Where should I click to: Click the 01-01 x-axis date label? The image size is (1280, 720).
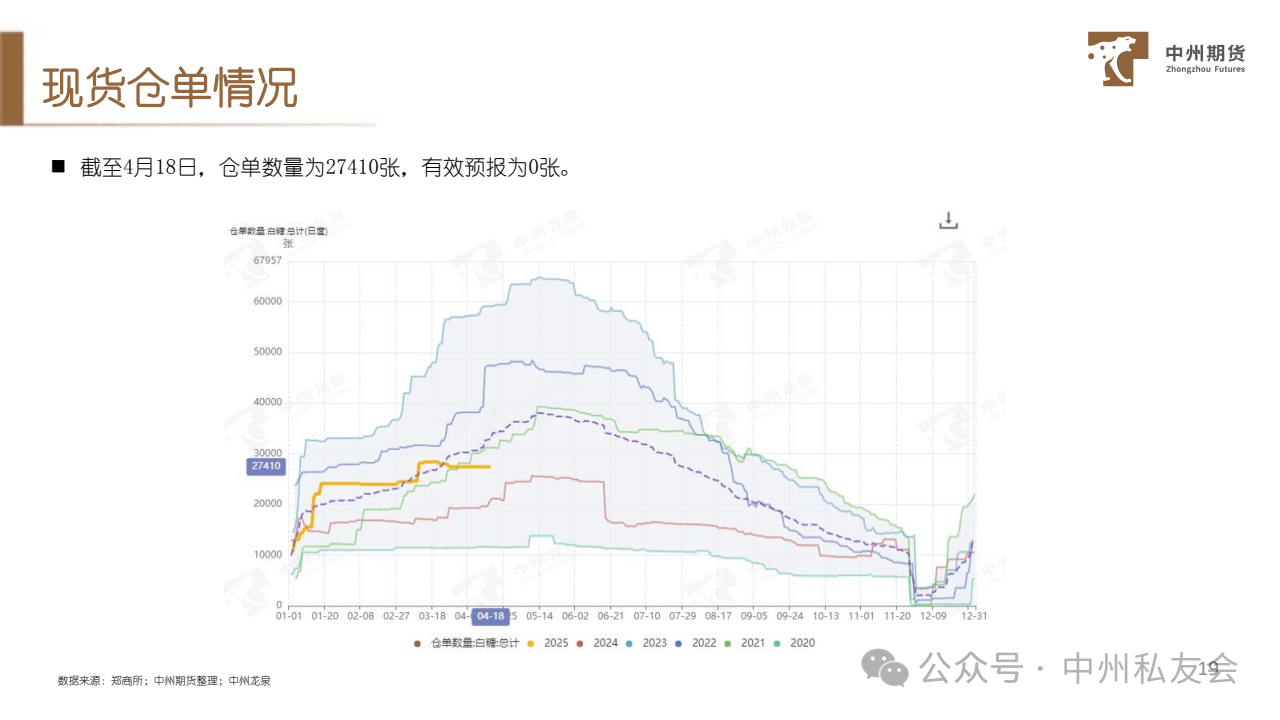click(288, 617)
